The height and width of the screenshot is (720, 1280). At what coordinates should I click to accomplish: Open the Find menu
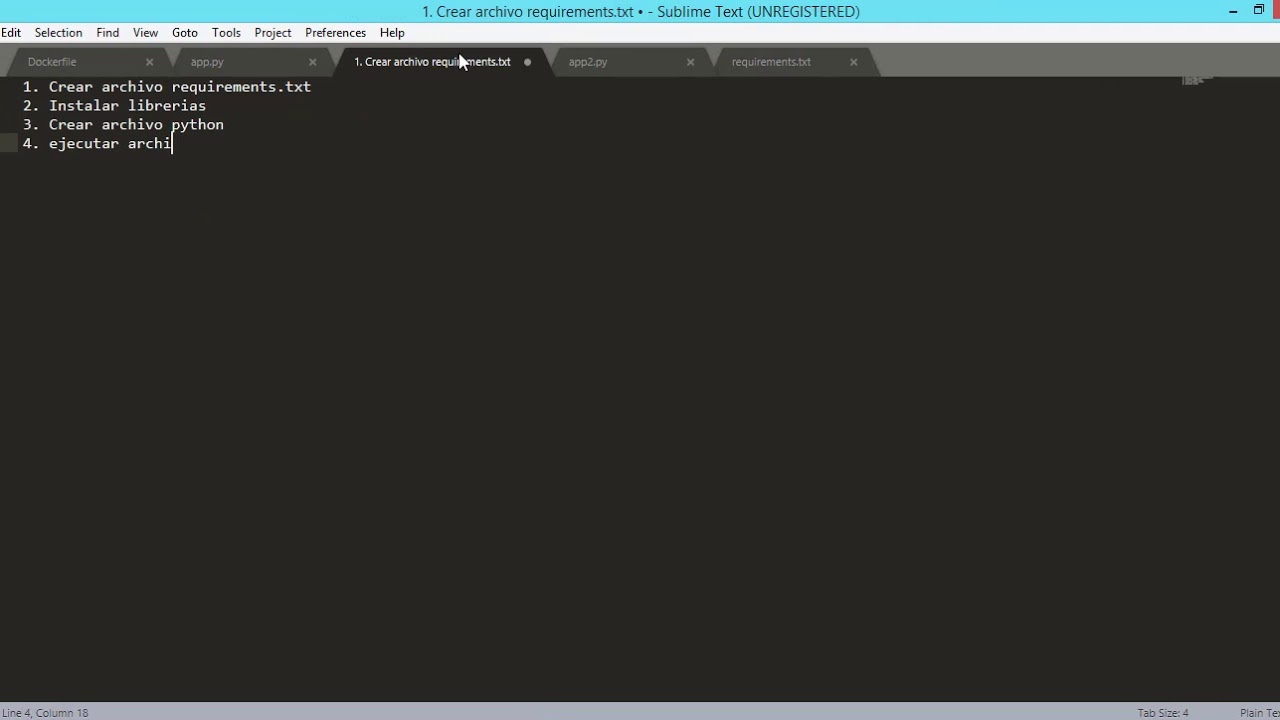tap(108, 32)
